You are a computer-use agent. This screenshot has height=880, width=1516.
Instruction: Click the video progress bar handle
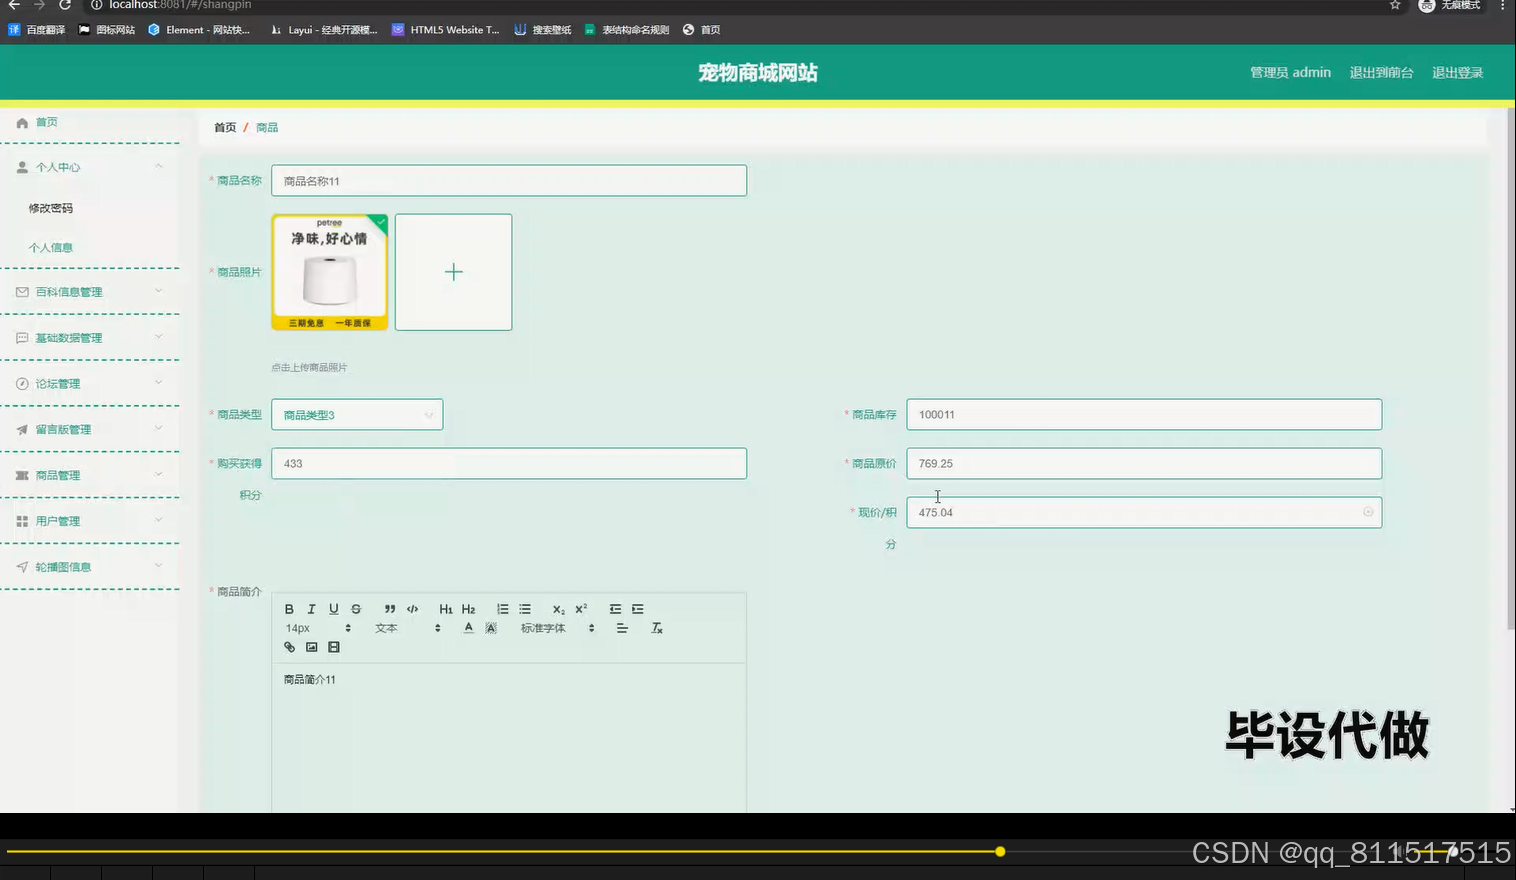point(1000,851)
